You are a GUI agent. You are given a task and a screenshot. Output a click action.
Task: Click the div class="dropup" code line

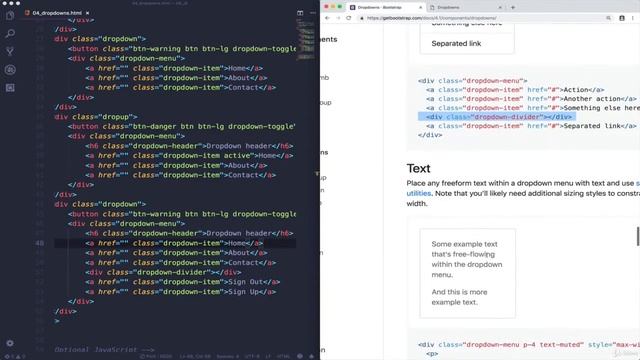96,117
